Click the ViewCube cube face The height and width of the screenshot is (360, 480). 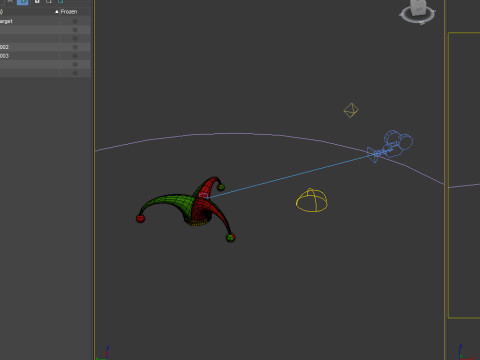419,7
